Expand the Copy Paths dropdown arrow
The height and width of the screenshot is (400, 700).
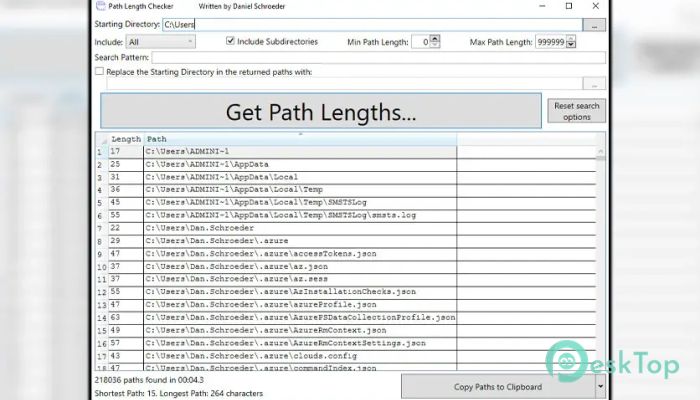[x=601, y=387]
